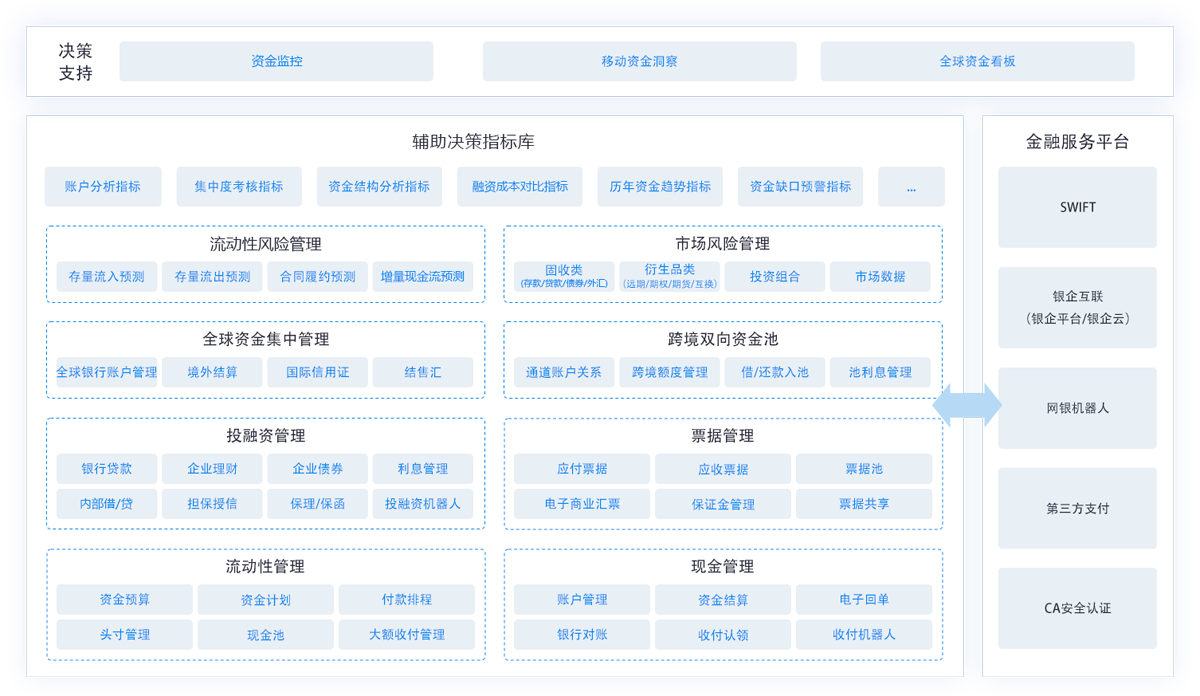Screen dimensions: 1200x696
Task: Open 移动资金洞察 in decision support row
Action: coord(639,61)
